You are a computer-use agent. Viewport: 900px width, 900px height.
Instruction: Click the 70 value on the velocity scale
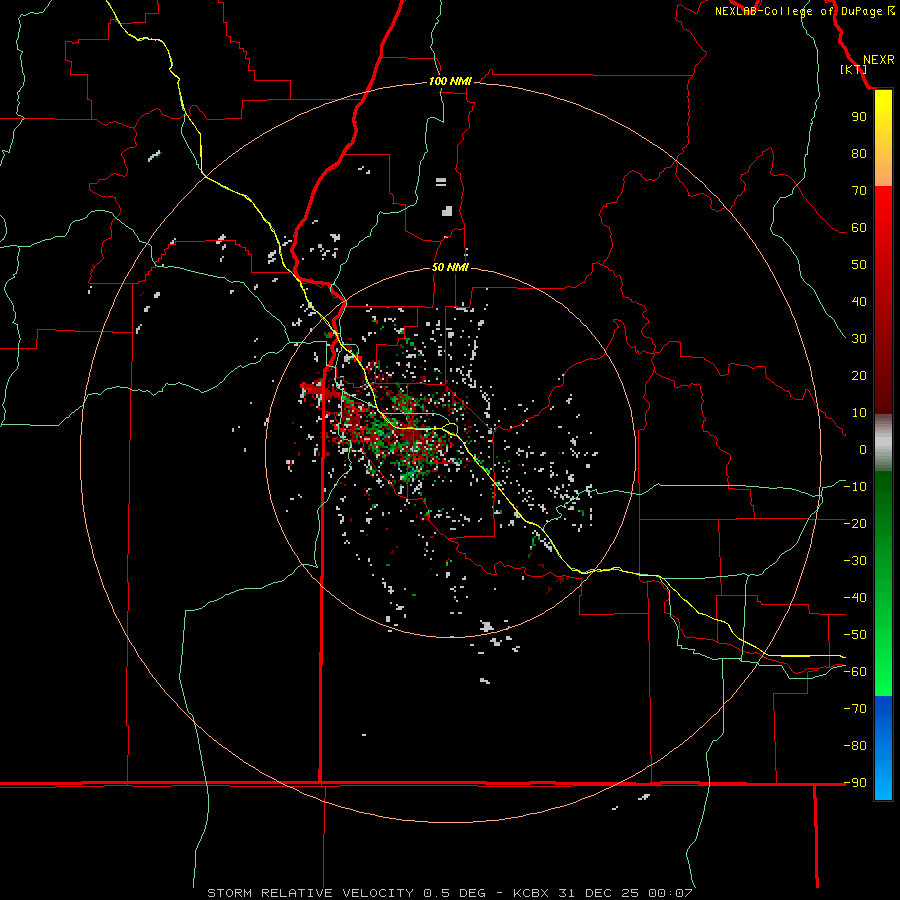pos(859,191)
